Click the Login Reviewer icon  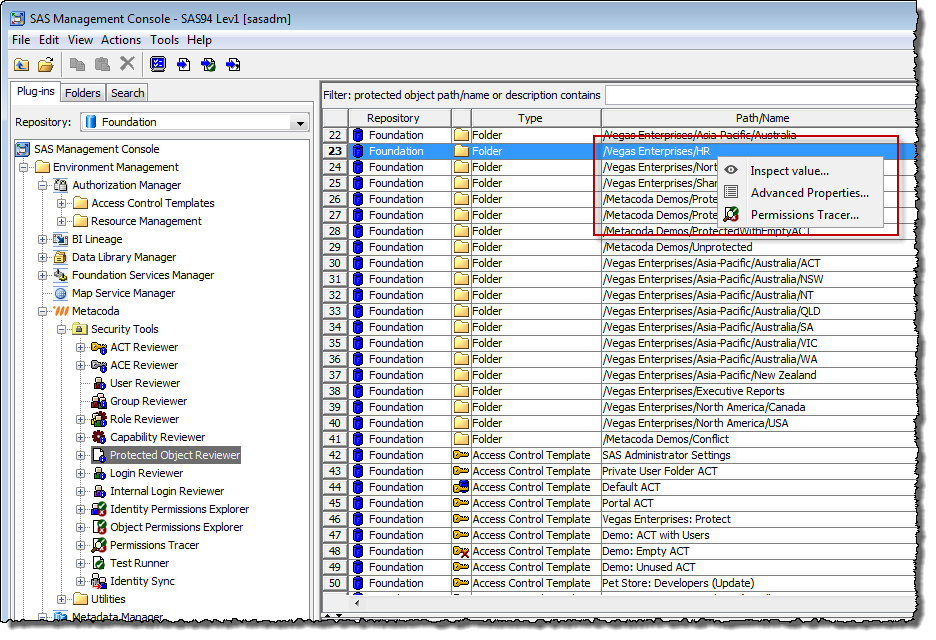(x=100, y=473)
